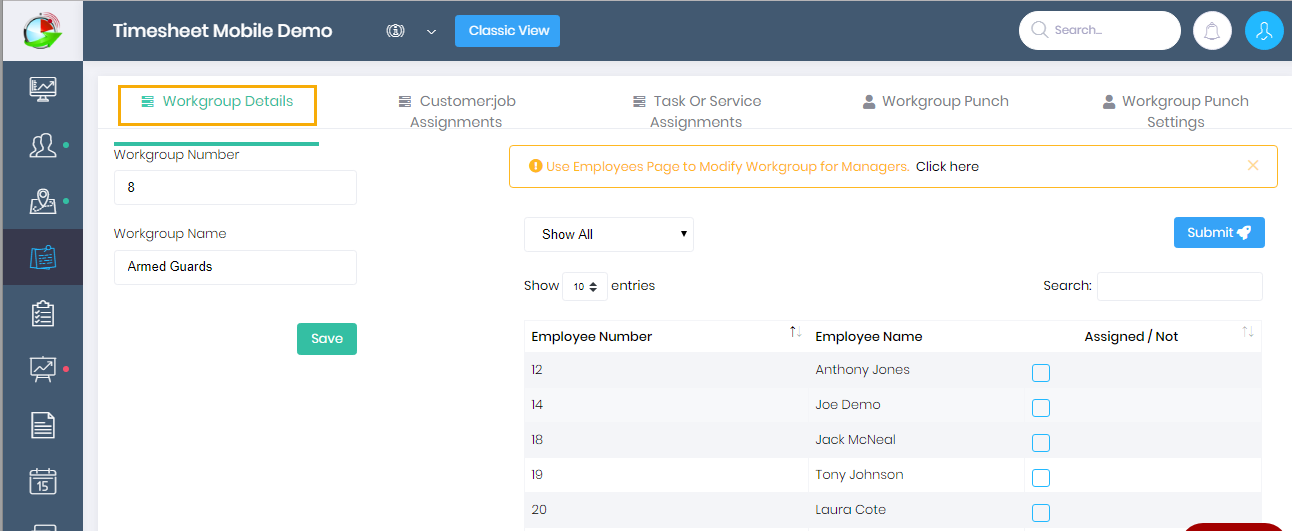Image resolution: width=1292 pixels, height=531 pixels.
Task: Click the green Save button
Action: 327,339
